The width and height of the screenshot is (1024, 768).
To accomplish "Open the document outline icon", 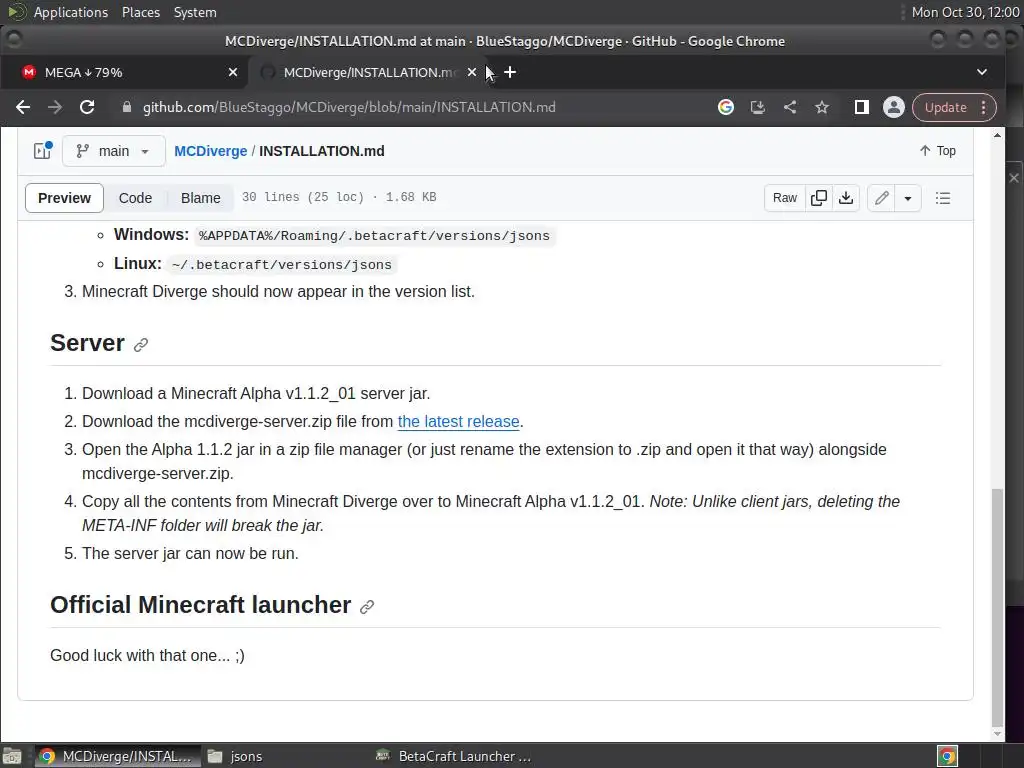I will click(x=942, y=198).
